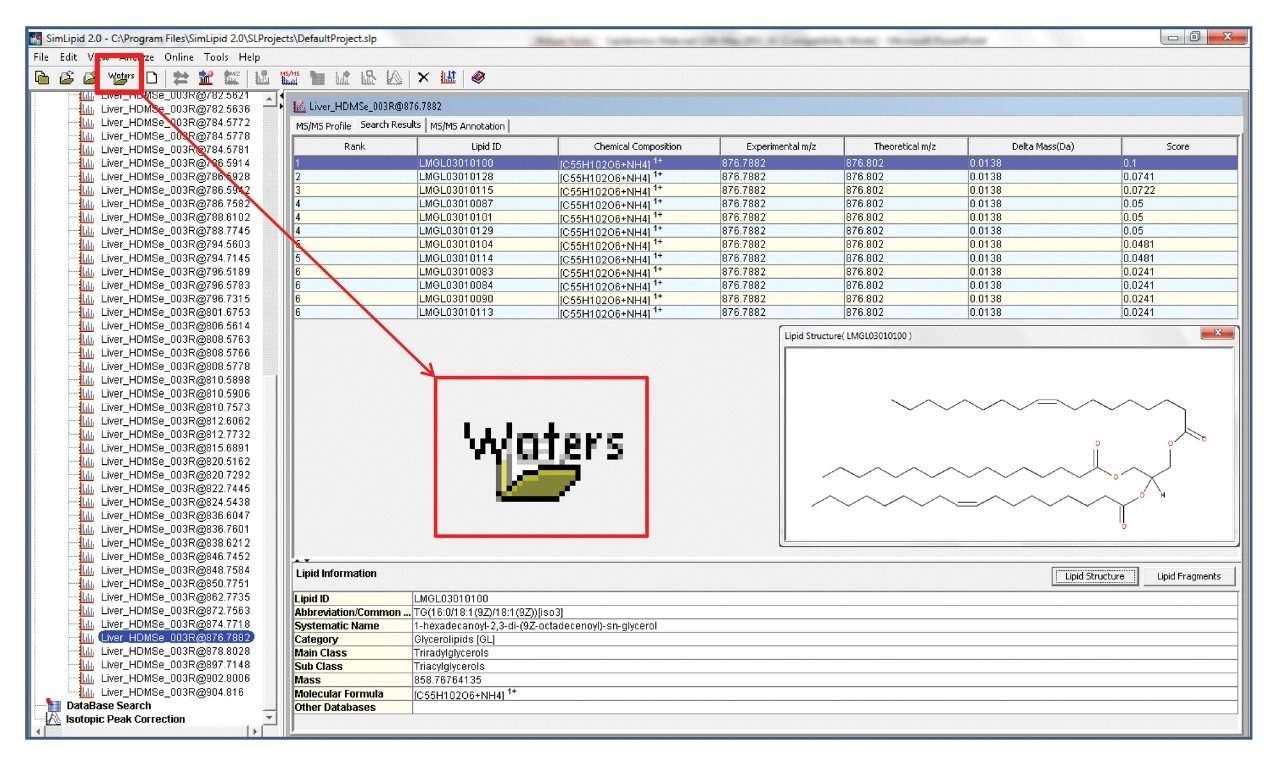Click the tree panel scroll down arrow
The height and width of the screenshot is (766, 1280).
(x=268, y=718)
